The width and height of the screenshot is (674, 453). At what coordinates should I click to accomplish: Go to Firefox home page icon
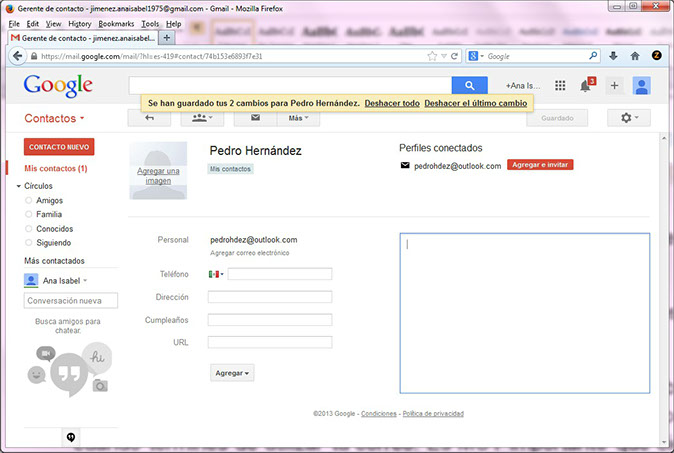(x=635, y=56)
